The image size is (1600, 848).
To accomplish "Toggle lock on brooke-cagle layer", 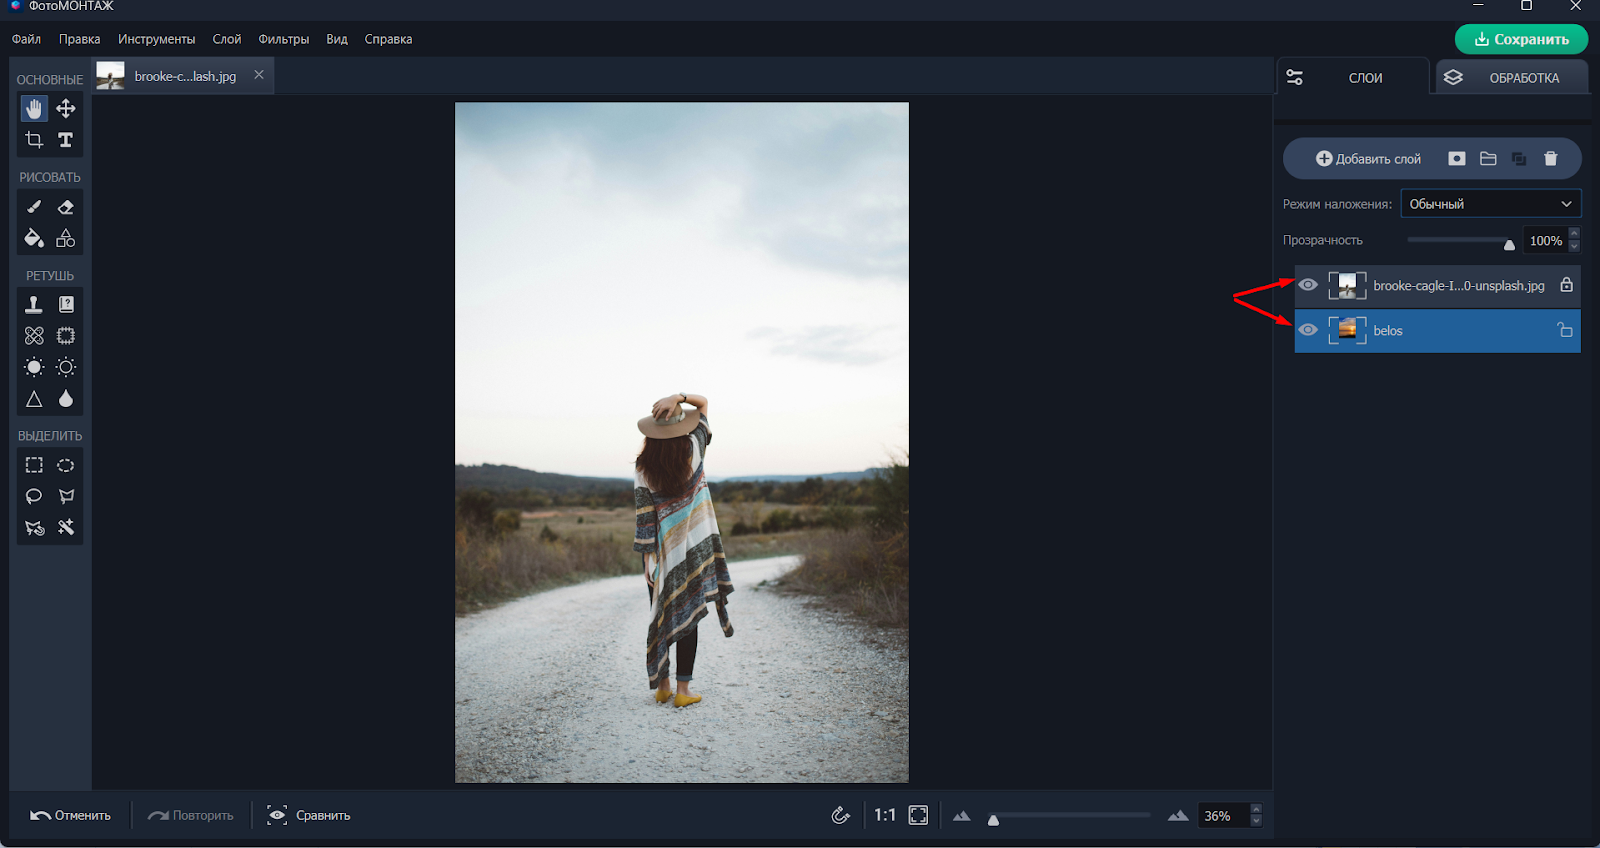I will pos(1566,285).
